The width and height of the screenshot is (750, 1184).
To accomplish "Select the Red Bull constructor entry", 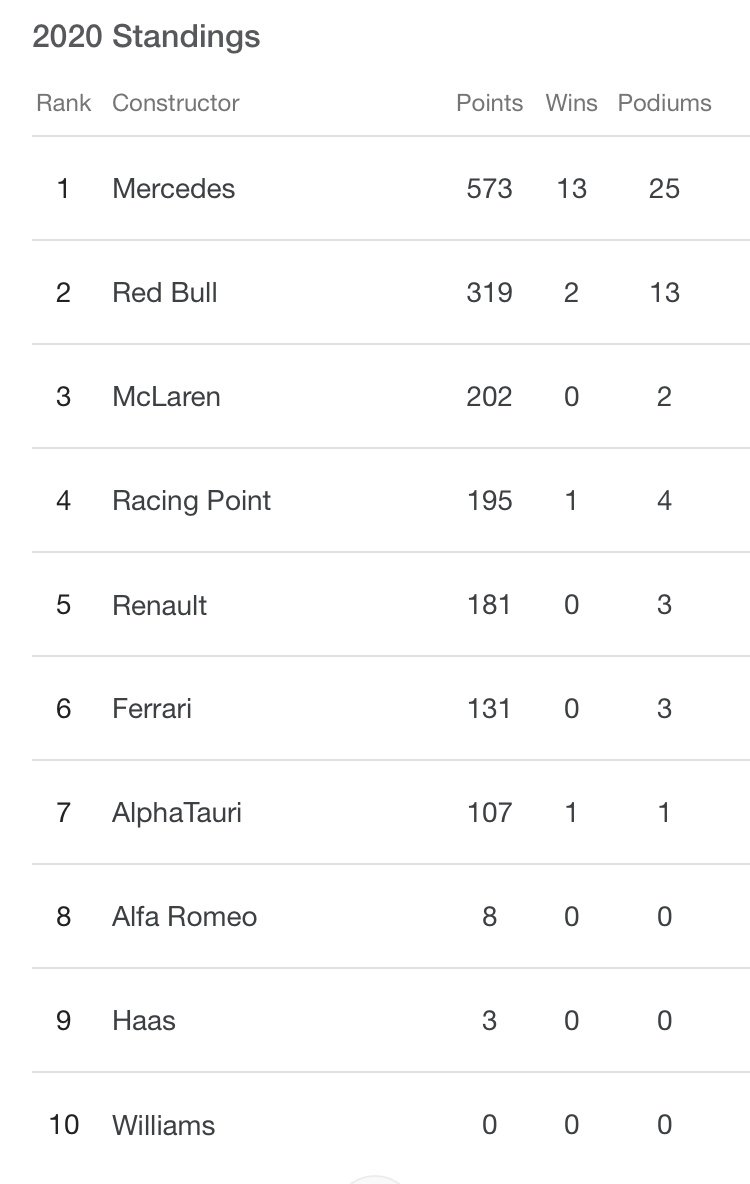I will (390, 293).
